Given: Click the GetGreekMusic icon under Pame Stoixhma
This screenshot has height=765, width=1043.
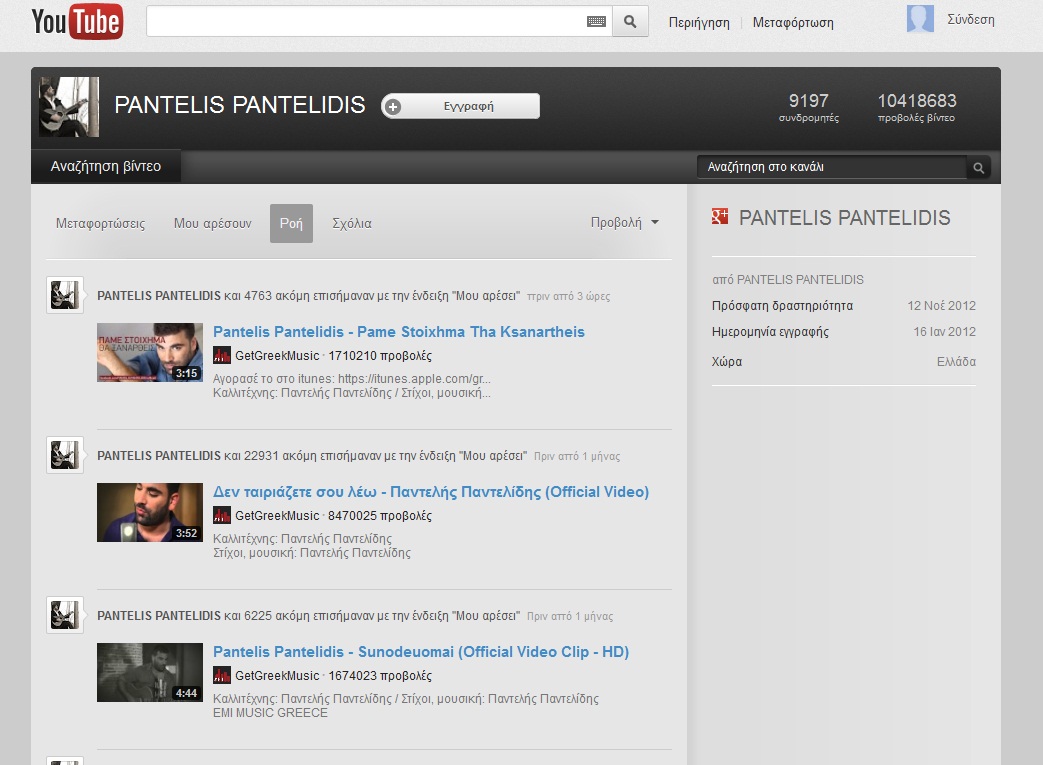Looking at the screenshot, I should [x=222, y=355].
